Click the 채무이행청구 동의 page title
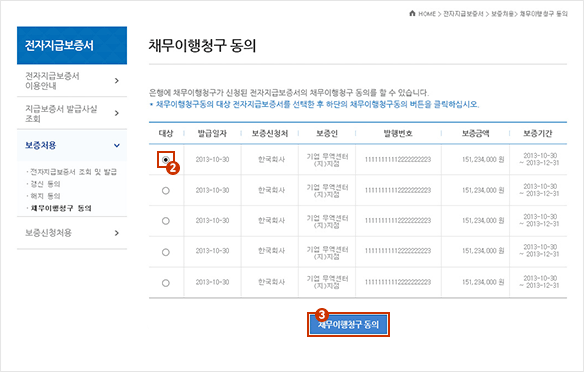Viewport: 584px width, 372px height. pyautogui.click(x=202, y=45)
